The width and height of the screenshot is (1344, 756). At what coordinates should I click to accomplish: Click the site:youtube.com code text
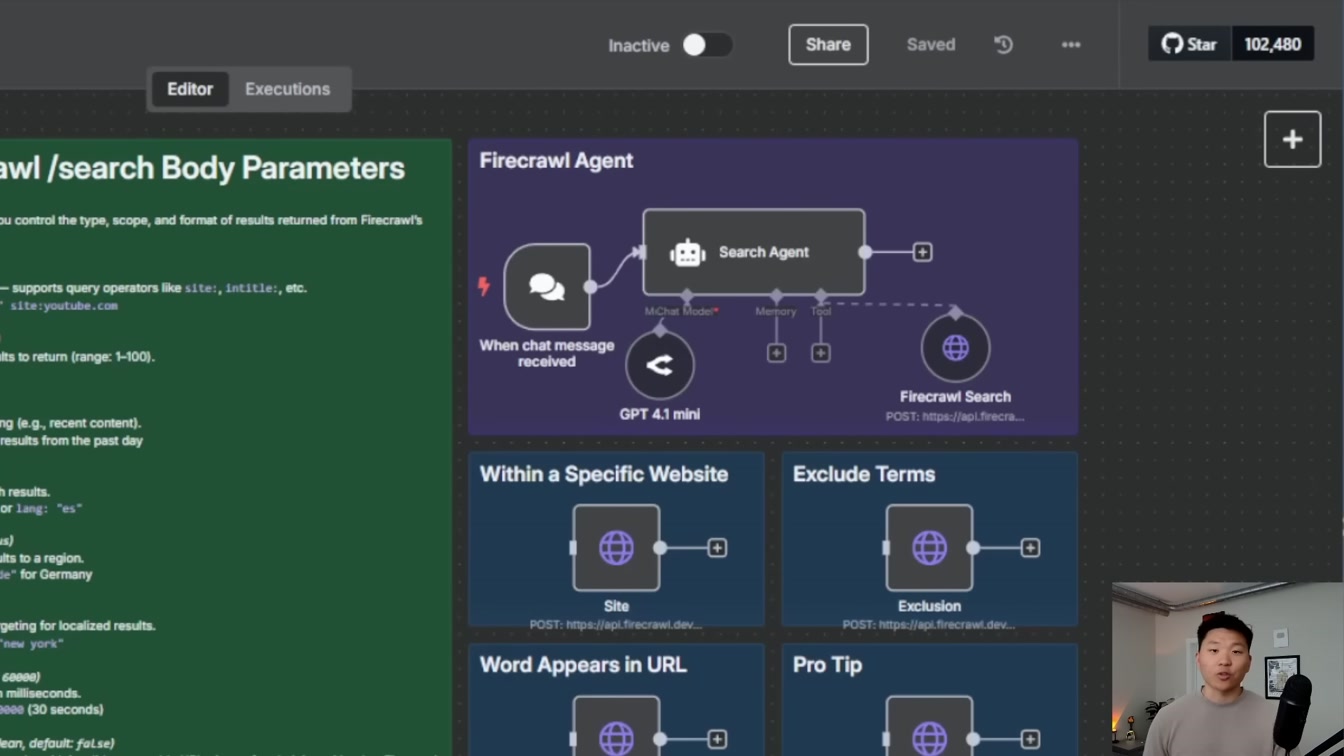[64, 306]
